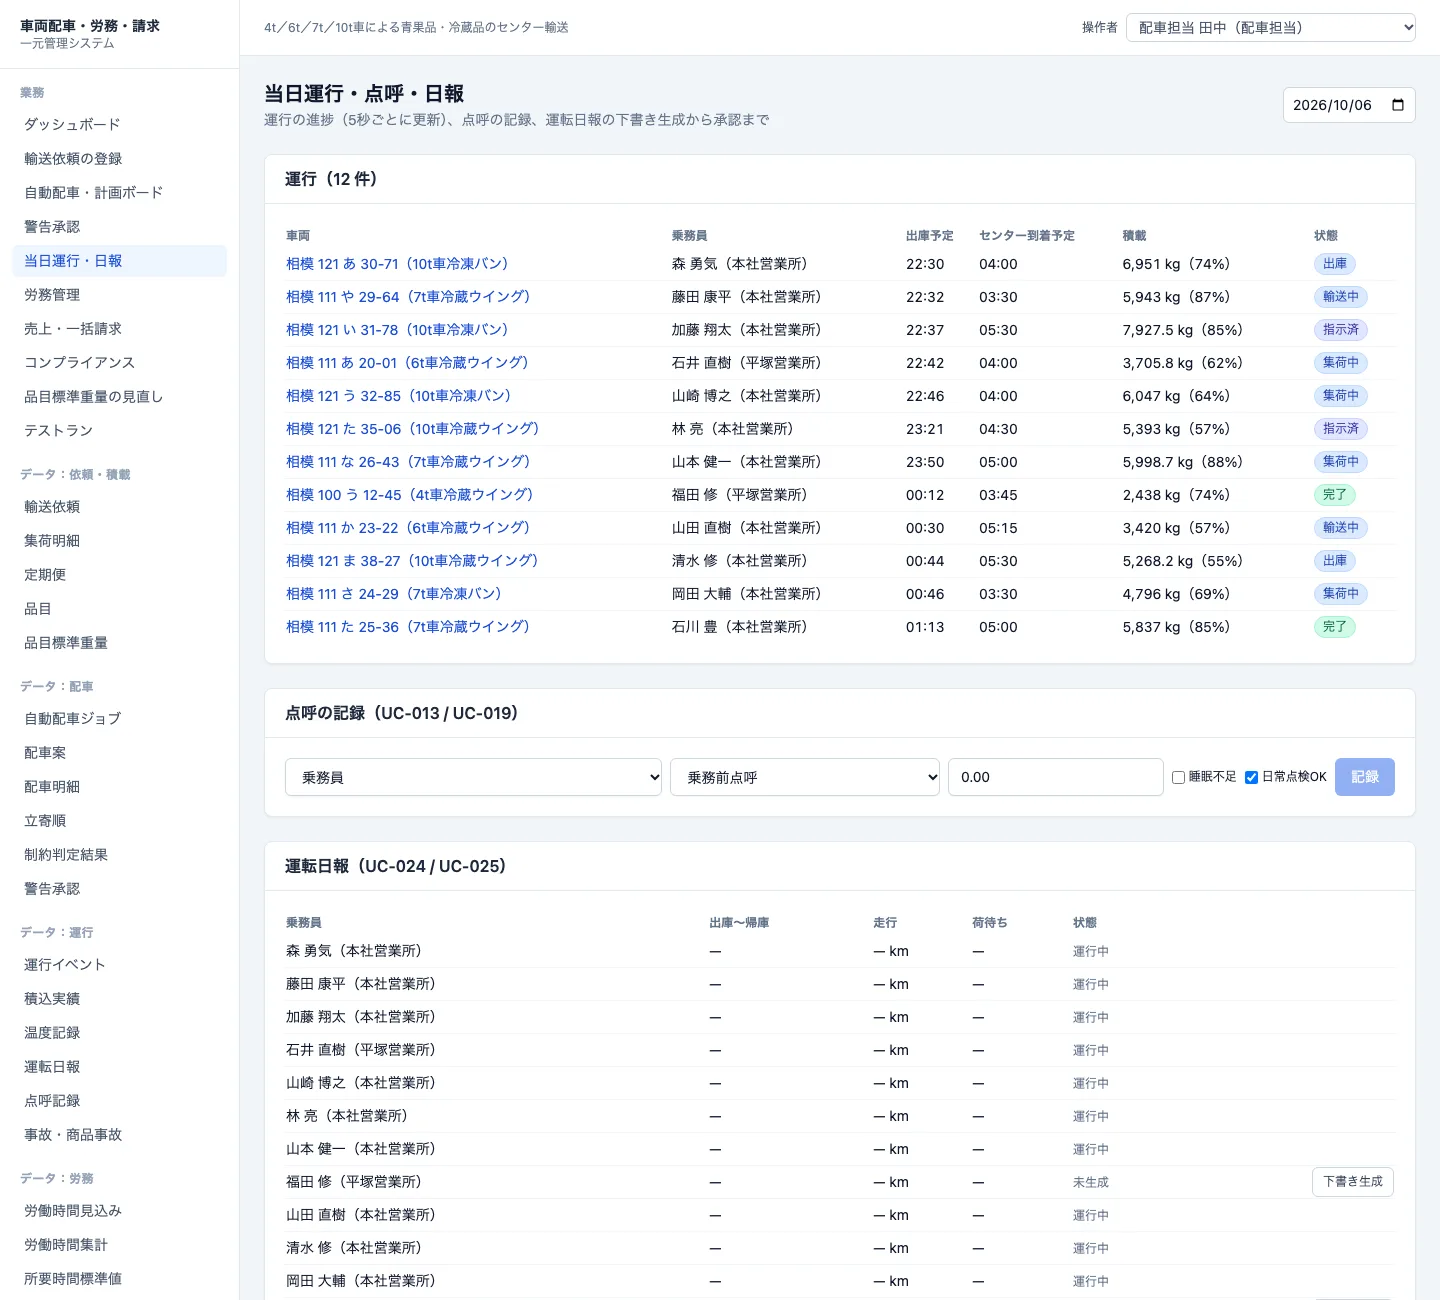Click 完了 status badge for 福田 修
This screenshot has width=1440, height=1300.
[x=1335, y=495]
